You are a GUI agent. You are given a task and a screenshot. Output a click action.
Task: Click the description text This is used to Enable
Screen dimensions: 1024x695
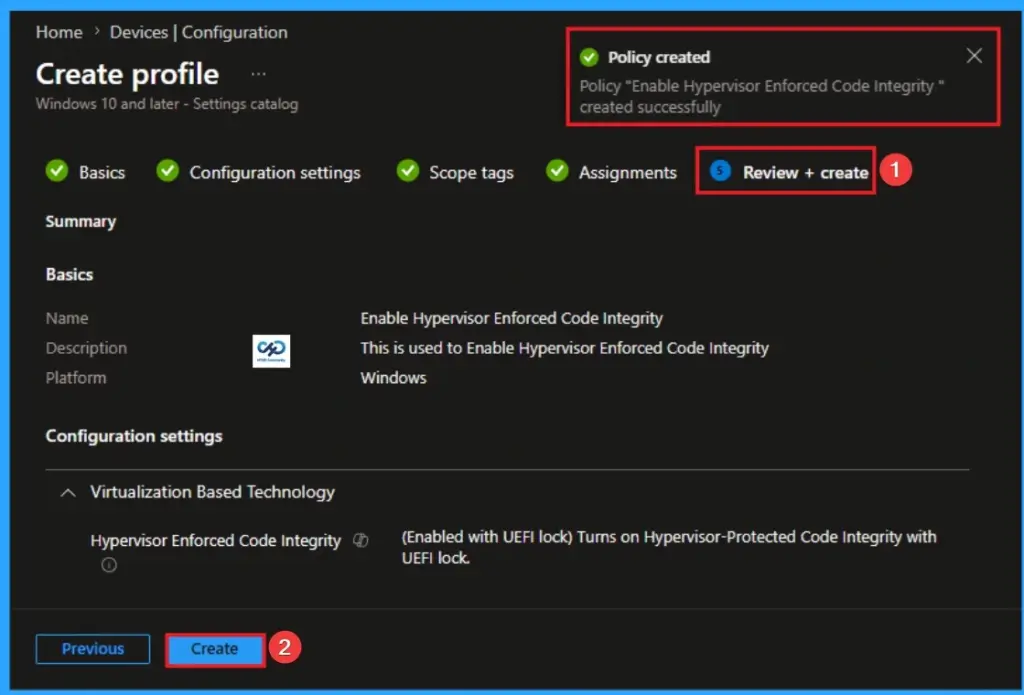[564, 348]
